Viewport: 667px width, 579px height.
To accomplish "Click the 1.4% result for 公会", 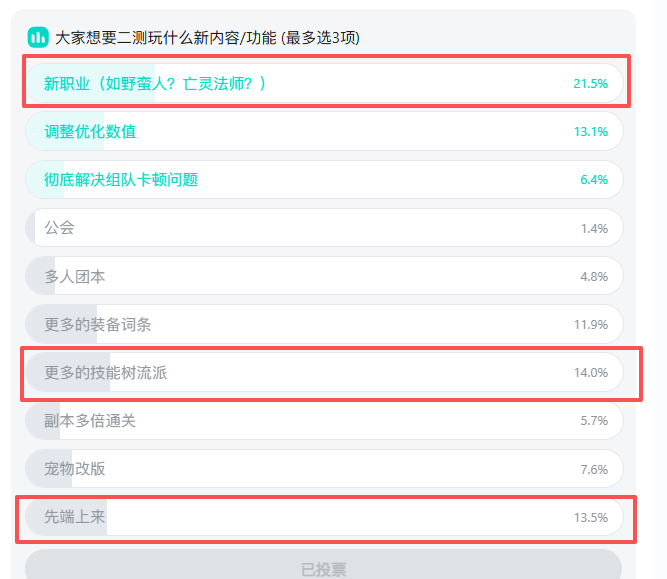I will 594,228.
